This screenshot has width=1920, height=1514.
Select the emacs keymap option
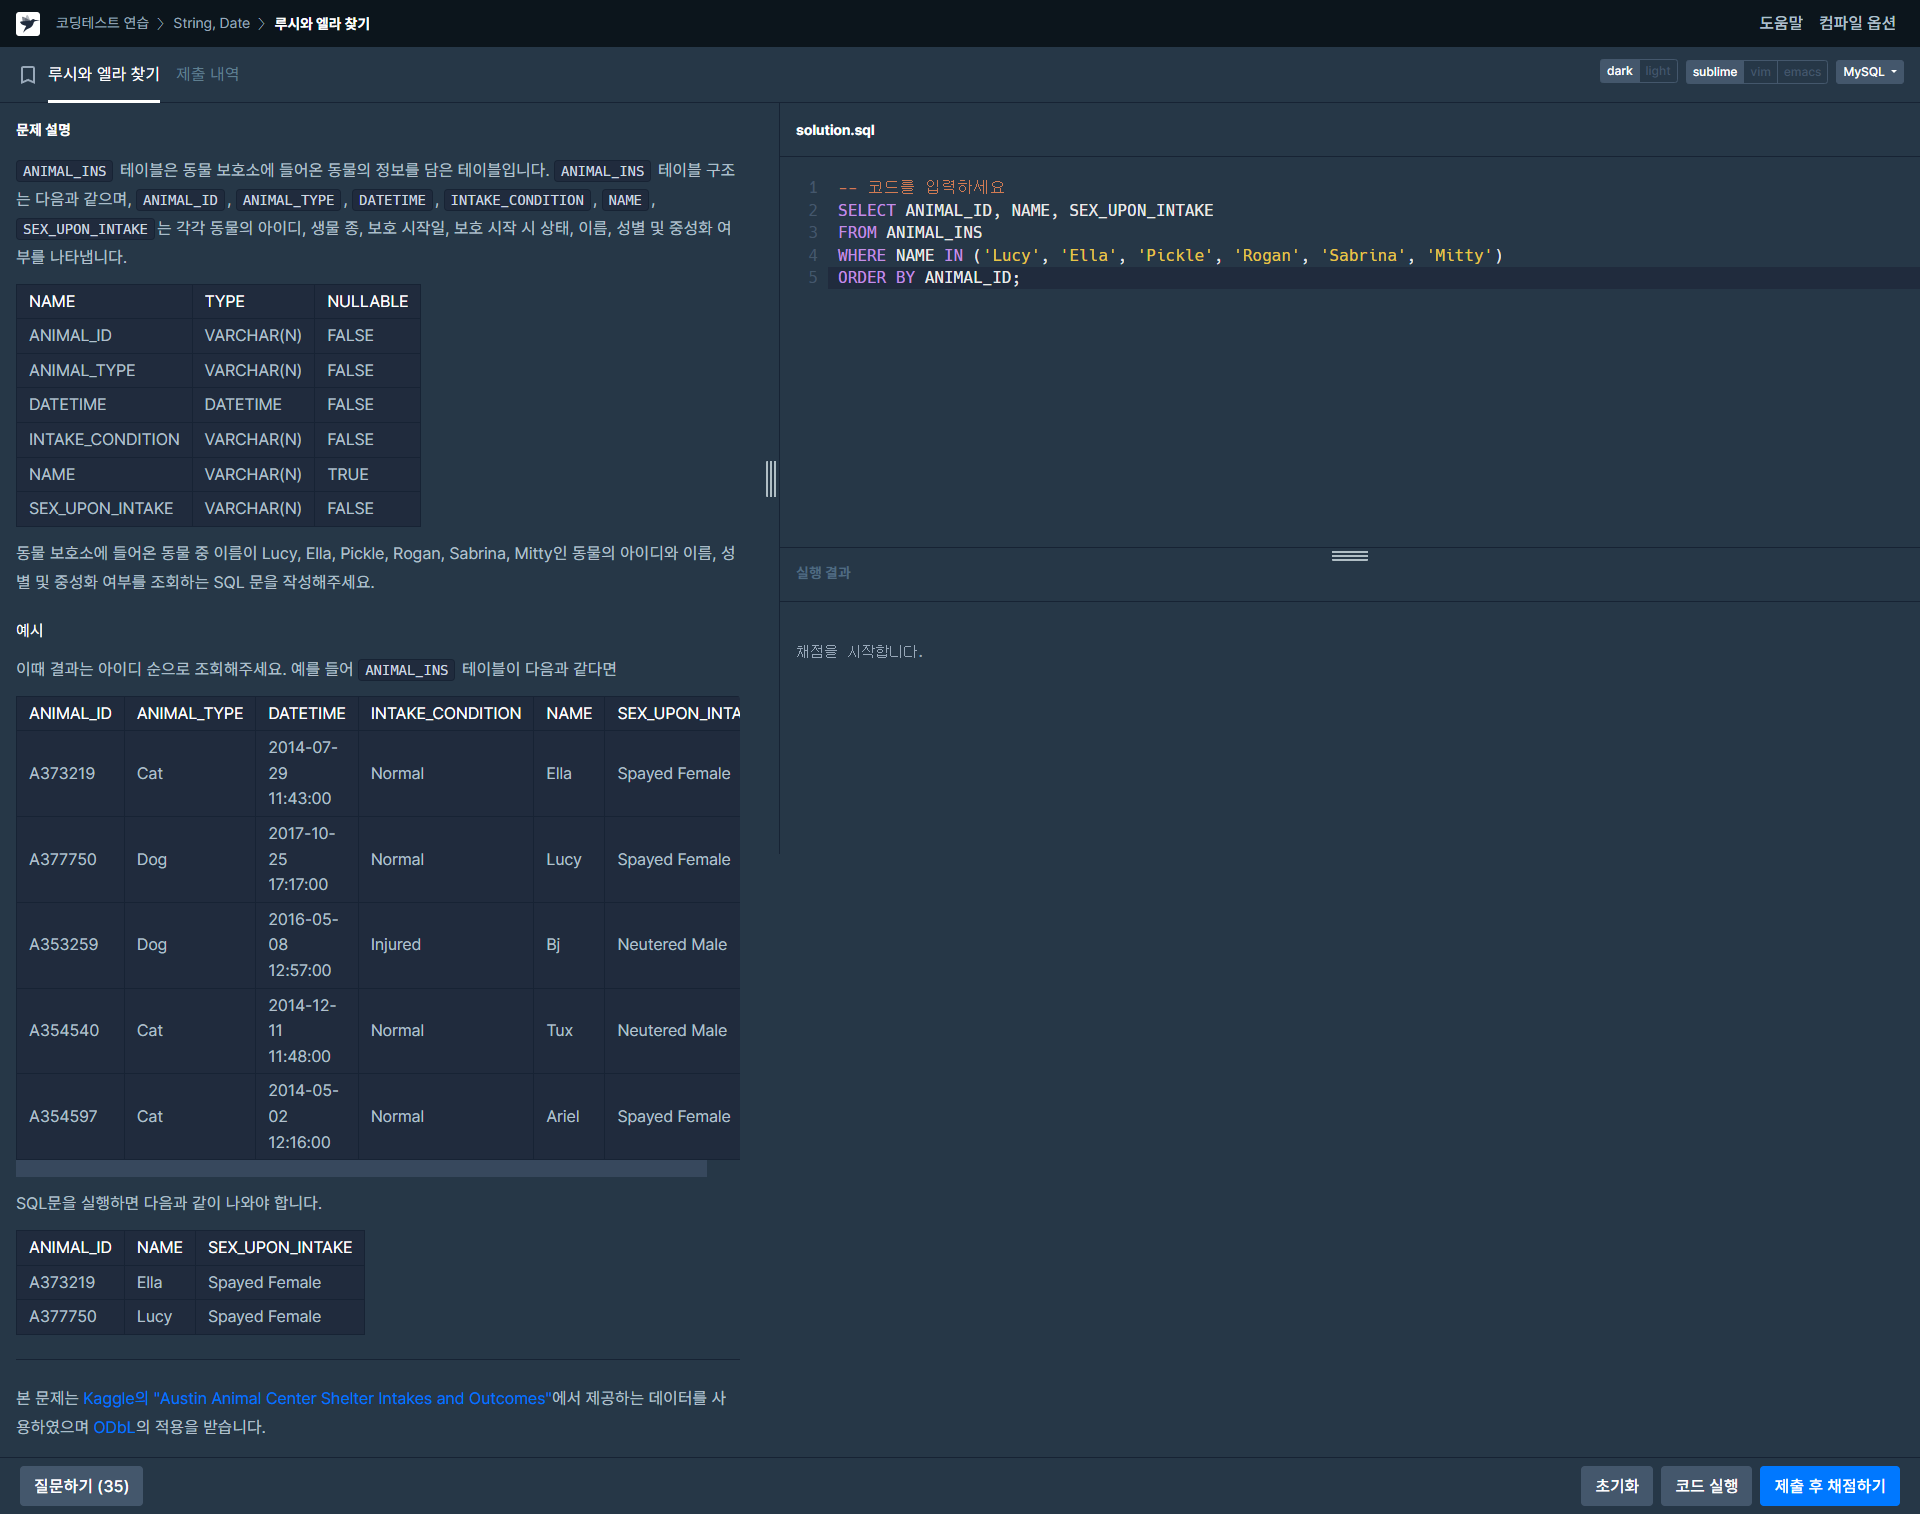1802,72
